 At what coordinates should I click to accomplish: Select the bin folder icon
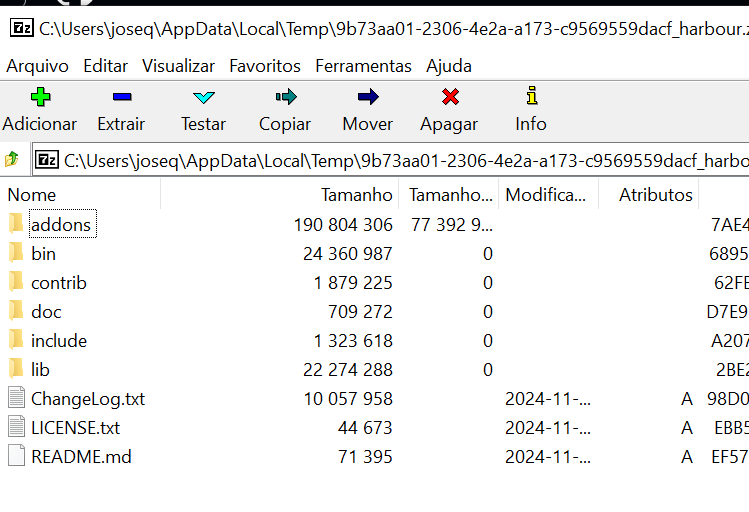tap(16, 253)
